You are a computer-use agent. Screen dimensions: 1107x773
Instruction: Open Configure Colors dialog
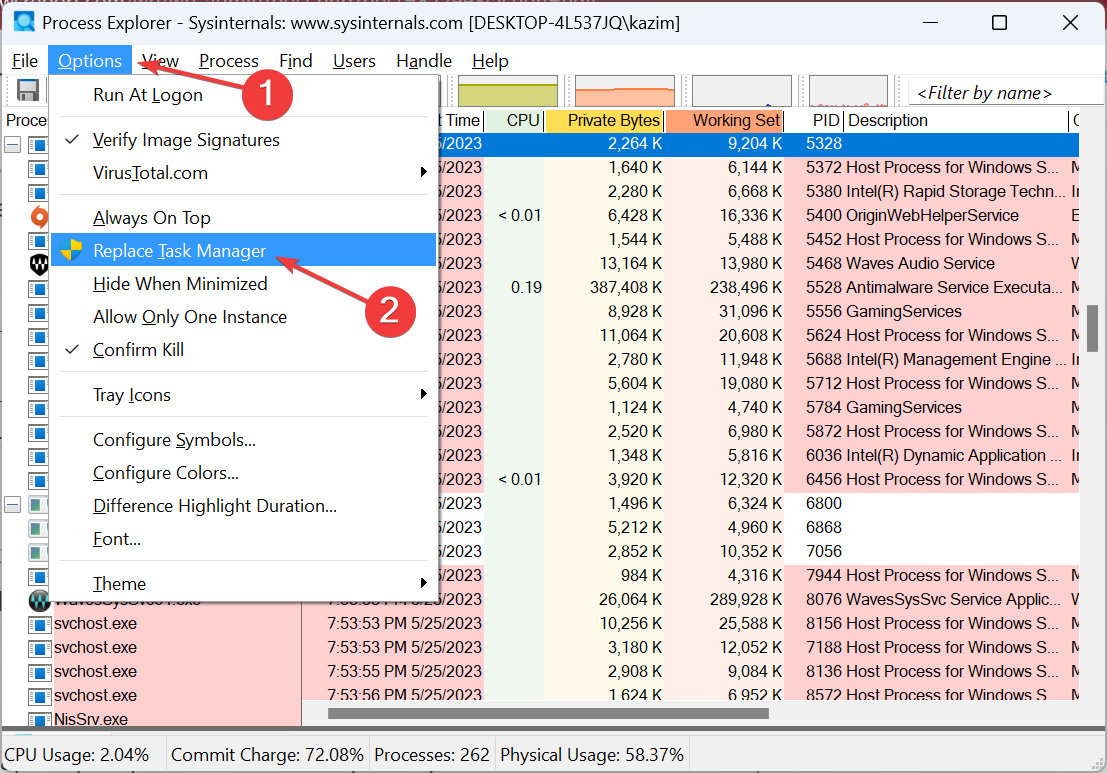tap(243, 473)
